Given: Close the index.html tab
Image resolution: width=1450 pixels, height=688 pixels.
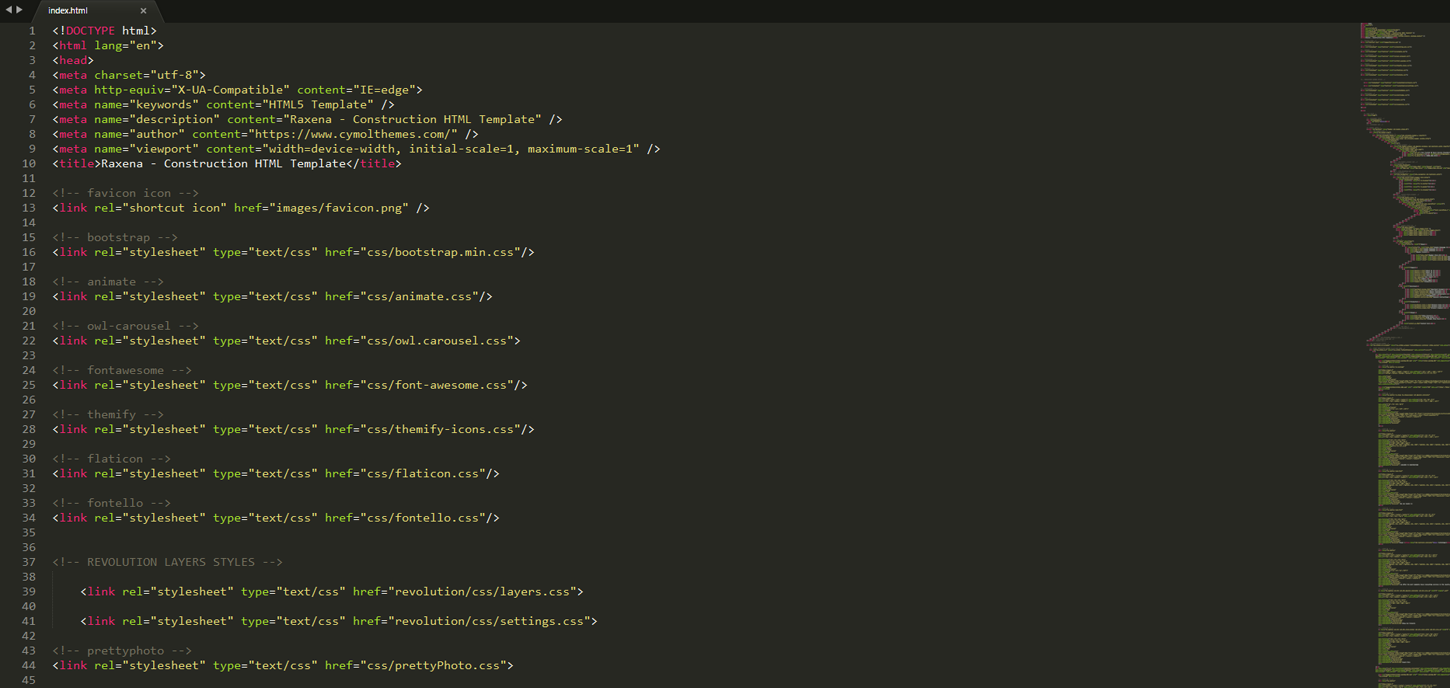Looking at the screenshot, I should [143, 11].
